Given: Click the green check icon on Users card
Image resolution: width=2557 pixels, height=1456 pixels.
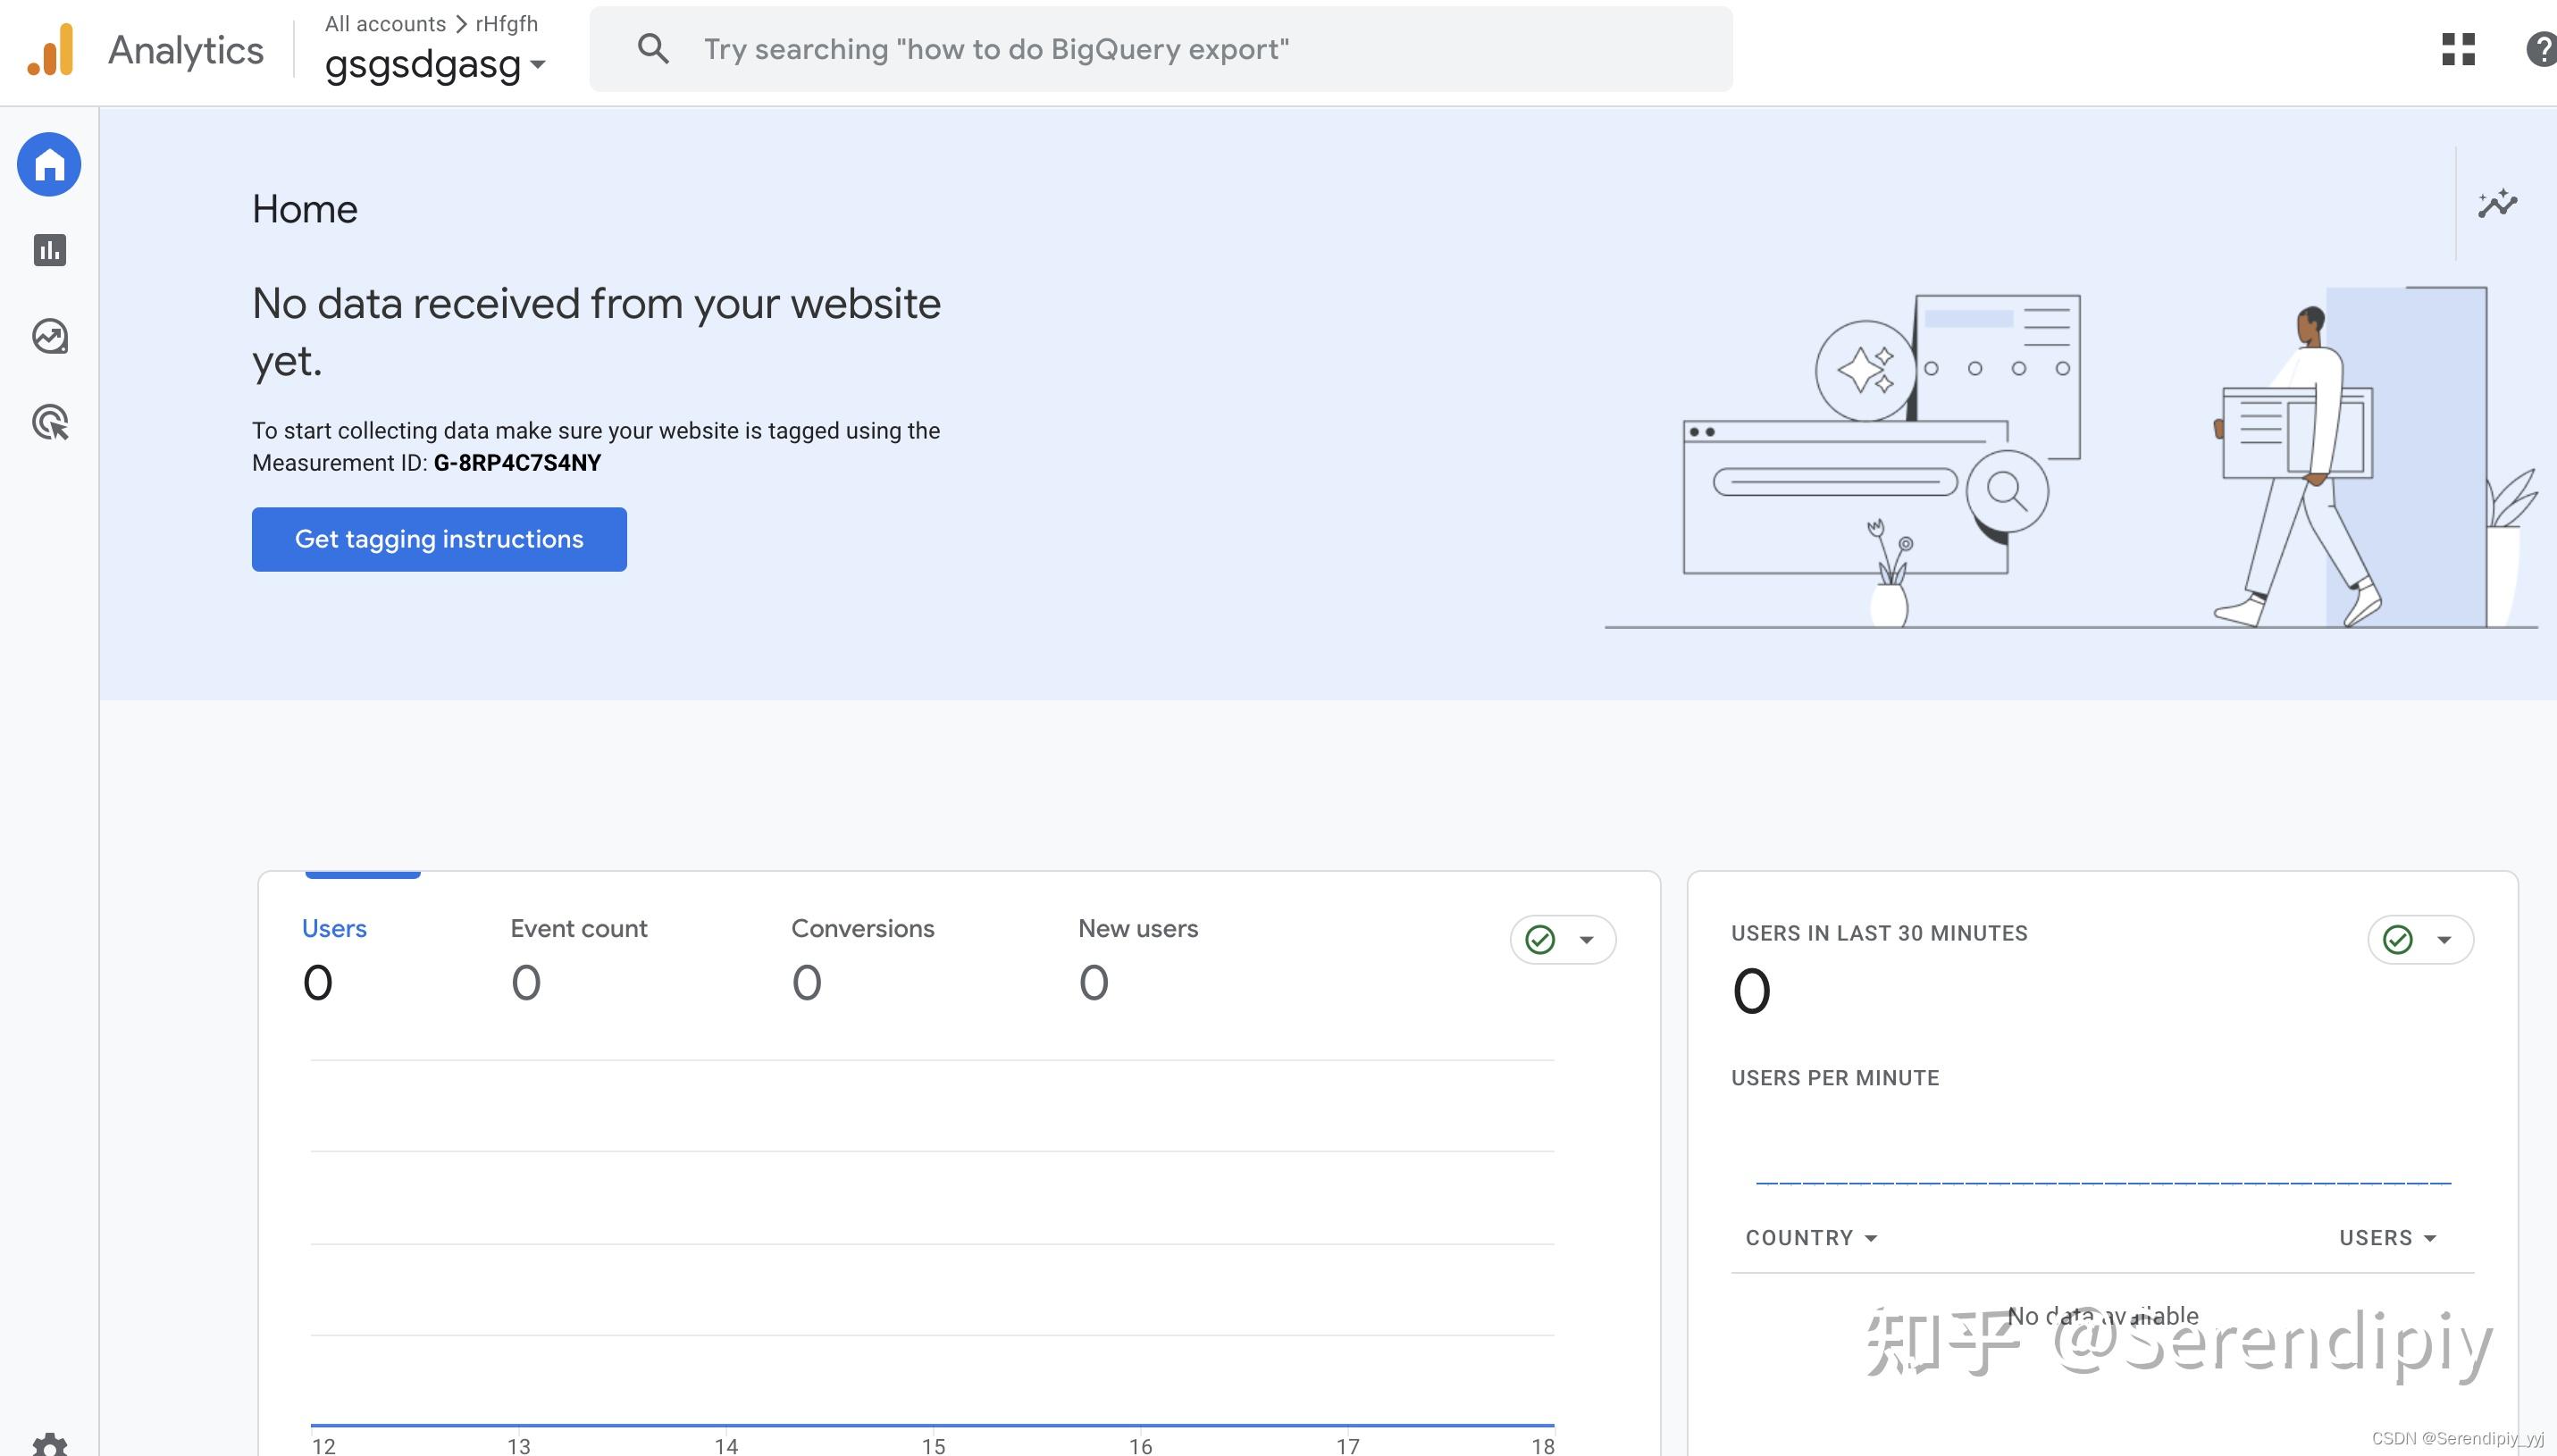Looking at the screenshot, I should point(1540,939).
